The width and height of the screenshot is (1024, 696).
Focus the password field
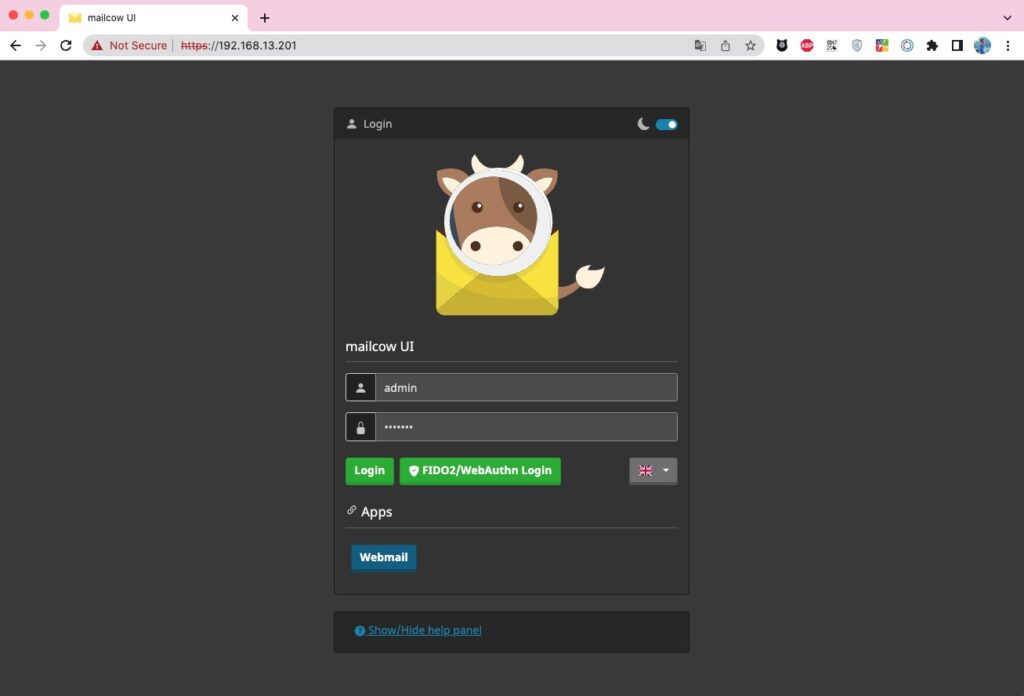[x=526, y=427]
